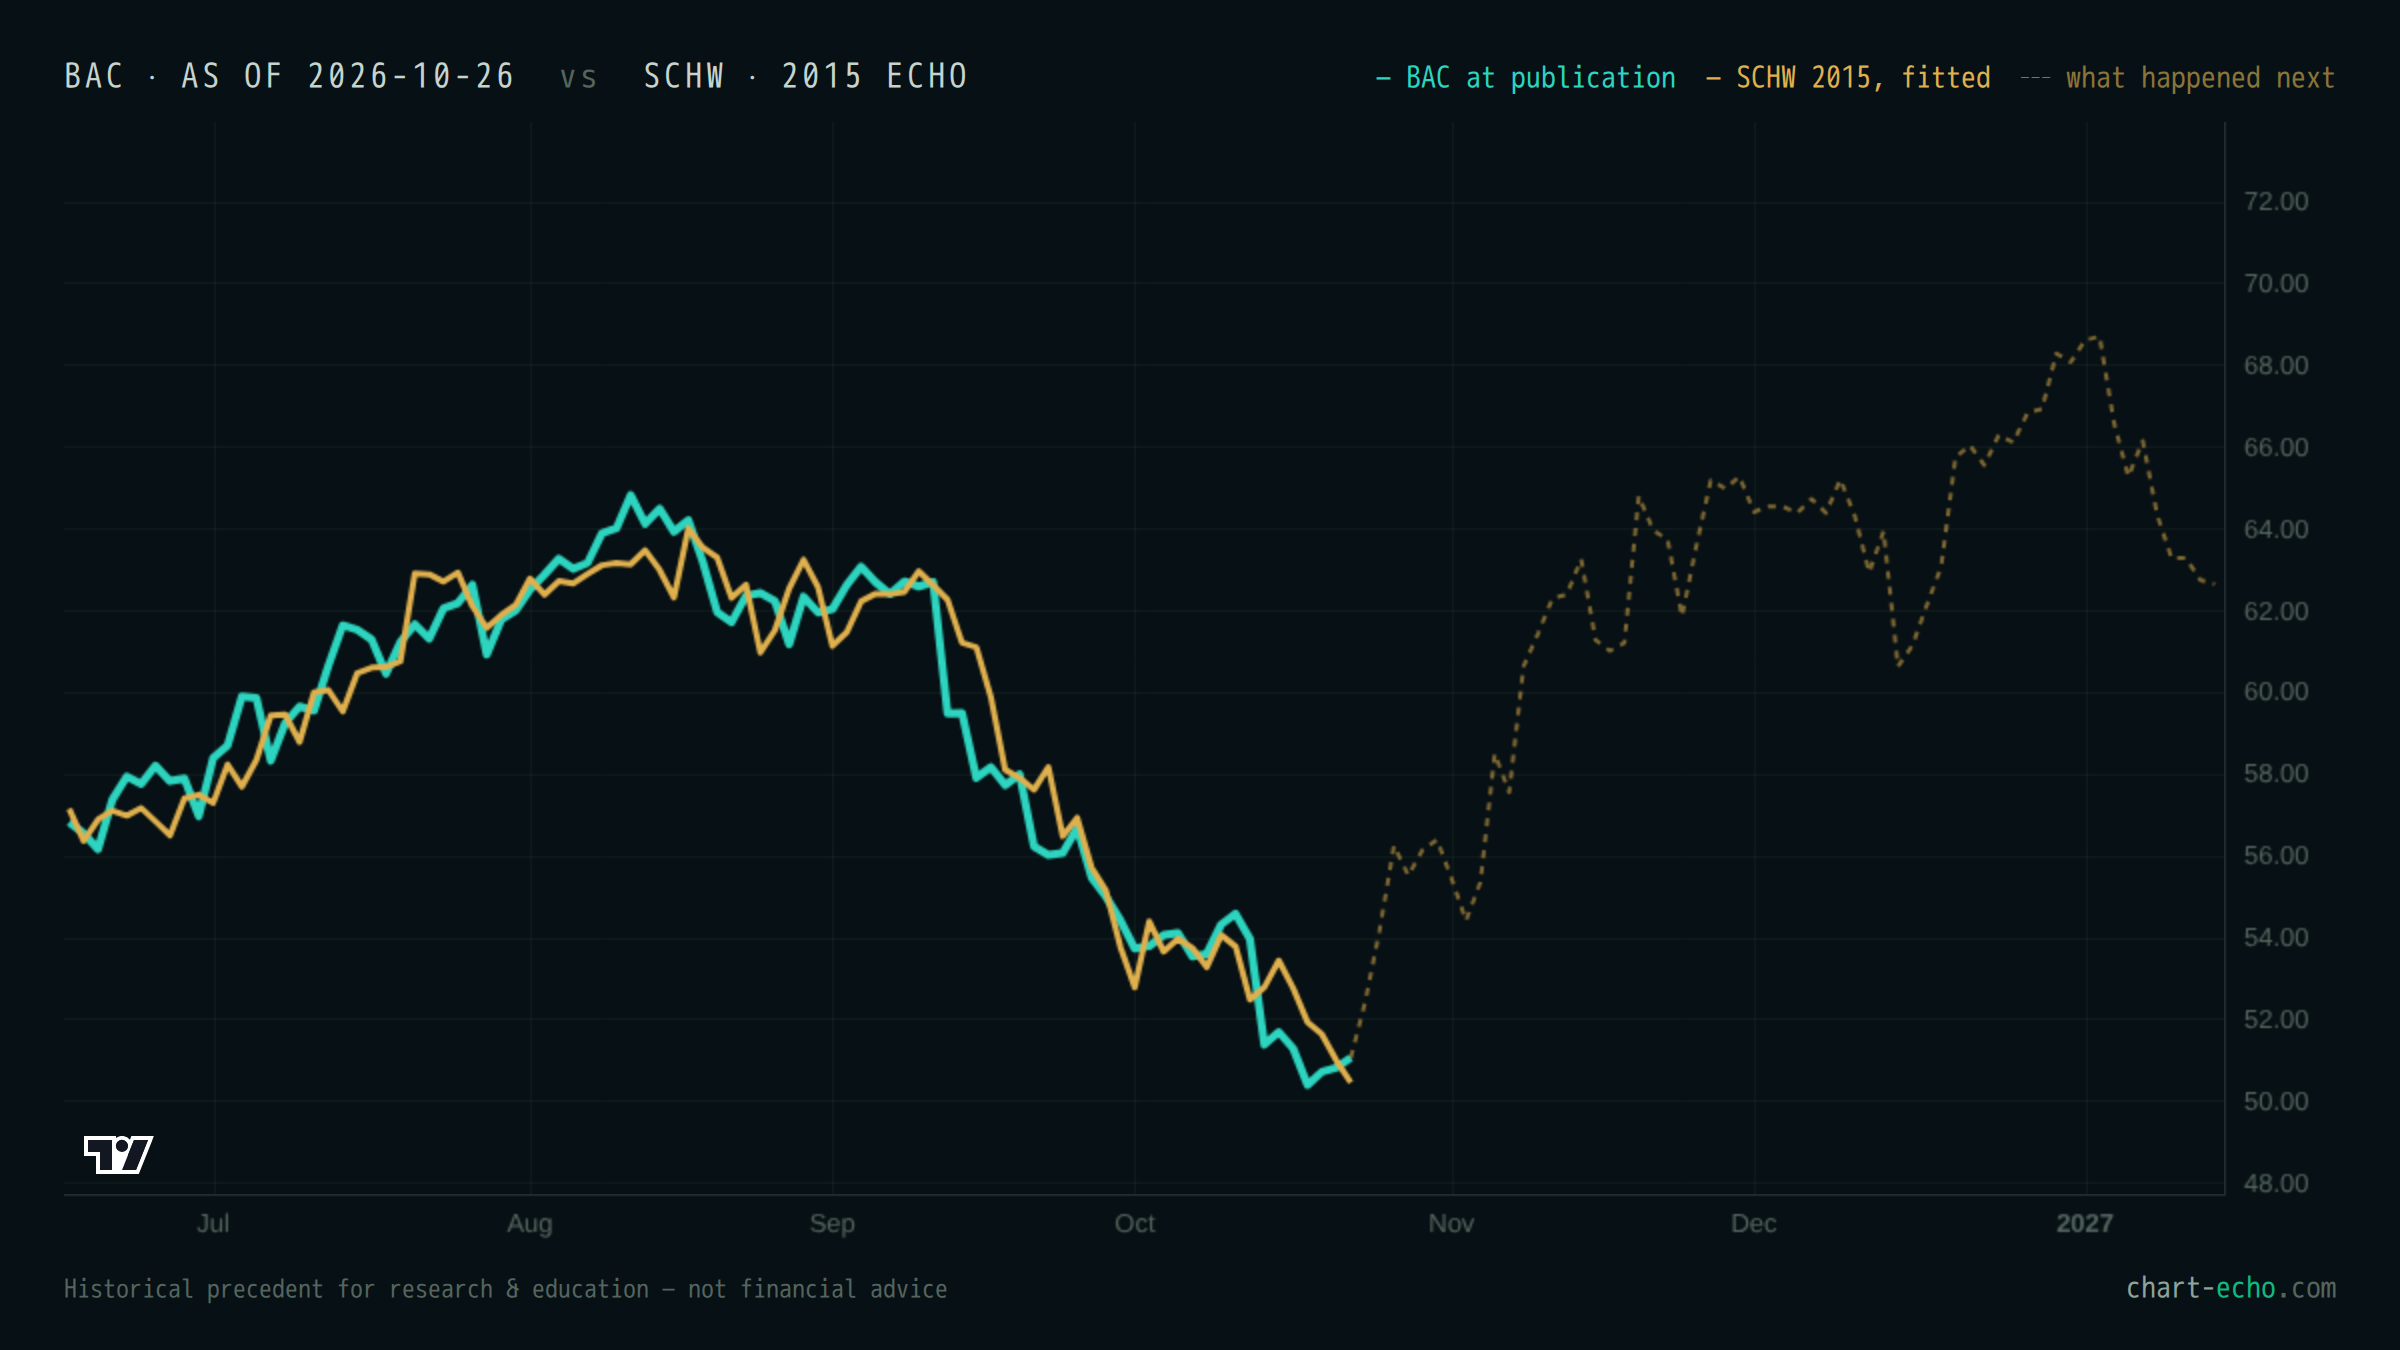Click the 'Oct' x-axis label
Screen dimensions: 2400x1350
pos(1134,1223)
